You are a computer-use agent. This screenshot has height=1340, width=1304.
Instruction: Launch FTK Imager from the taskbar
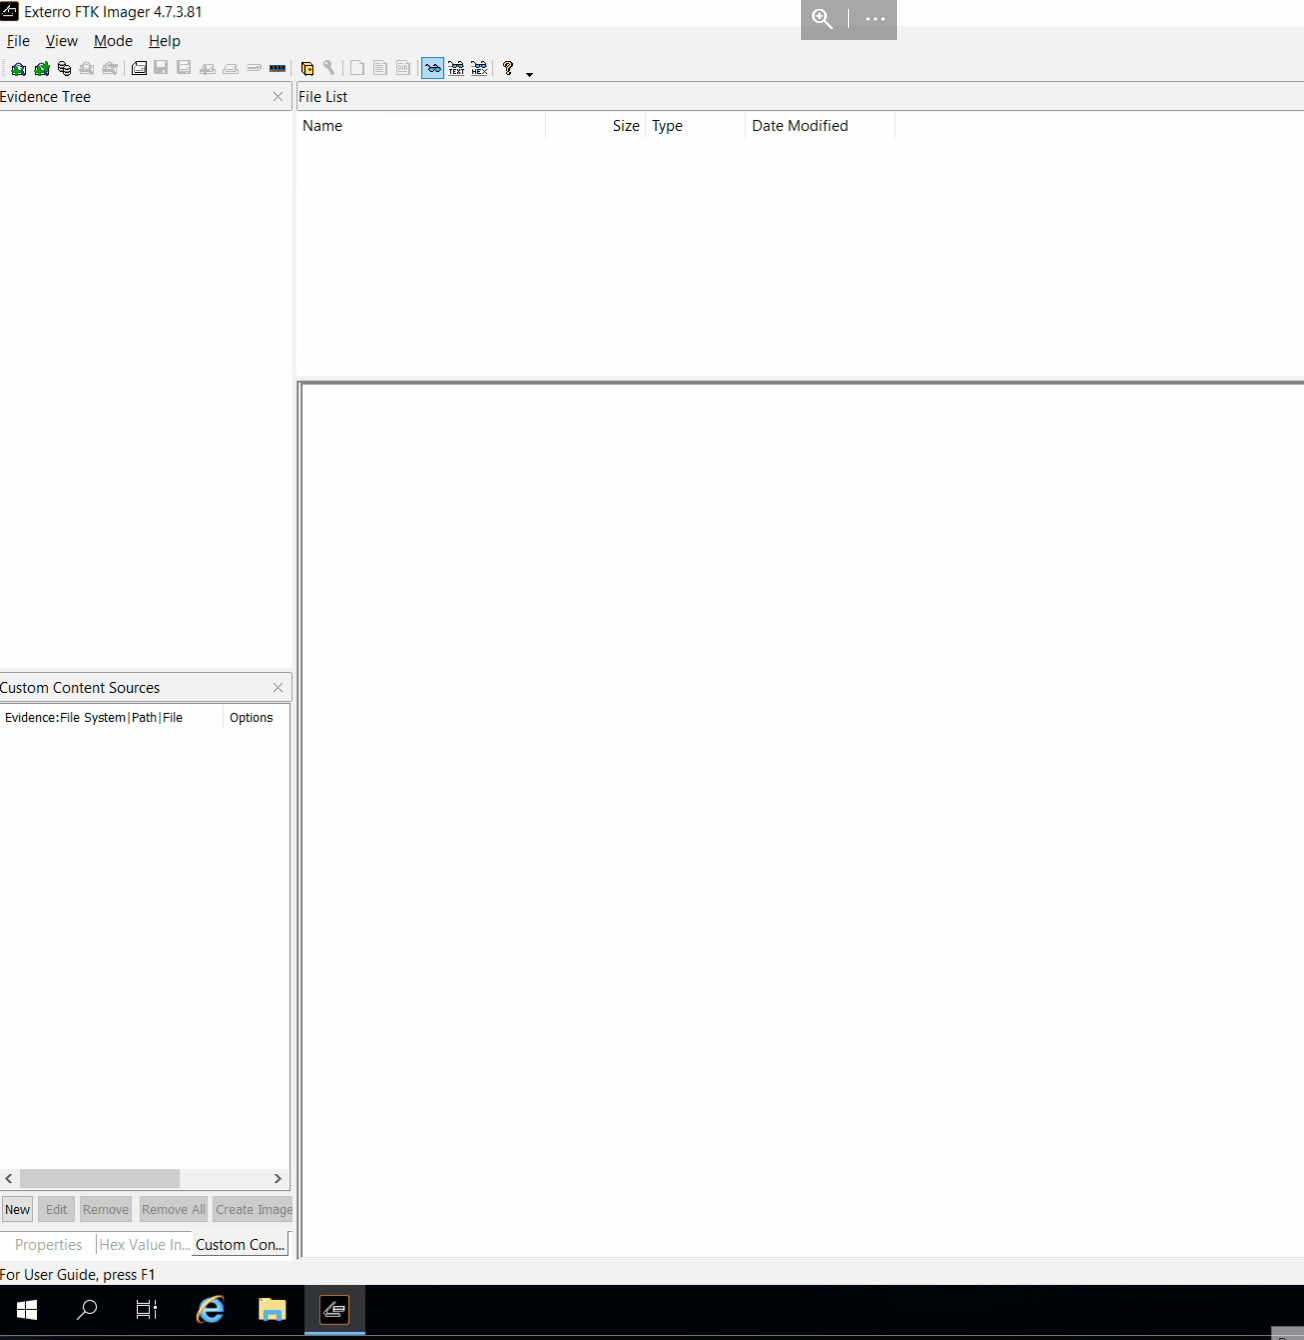click(334, 1310)
